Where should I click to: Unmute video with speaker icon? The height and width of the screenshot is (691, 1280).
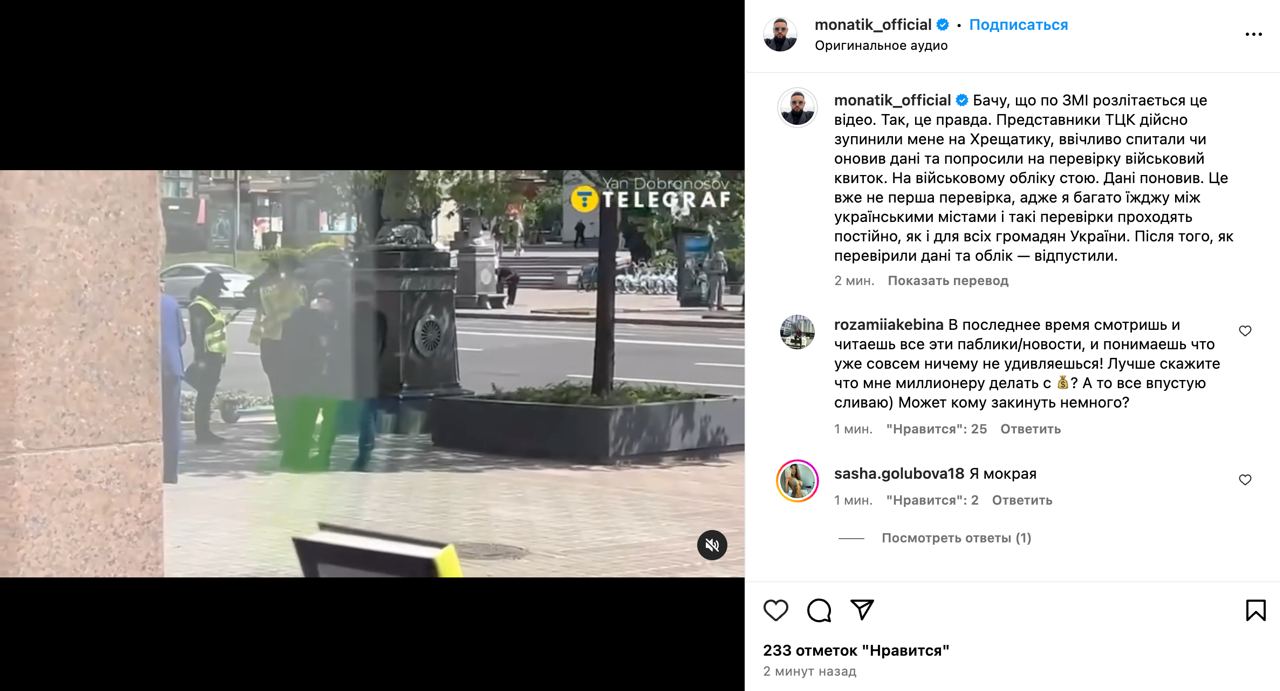pyautogui.click(x=712, y=545)
